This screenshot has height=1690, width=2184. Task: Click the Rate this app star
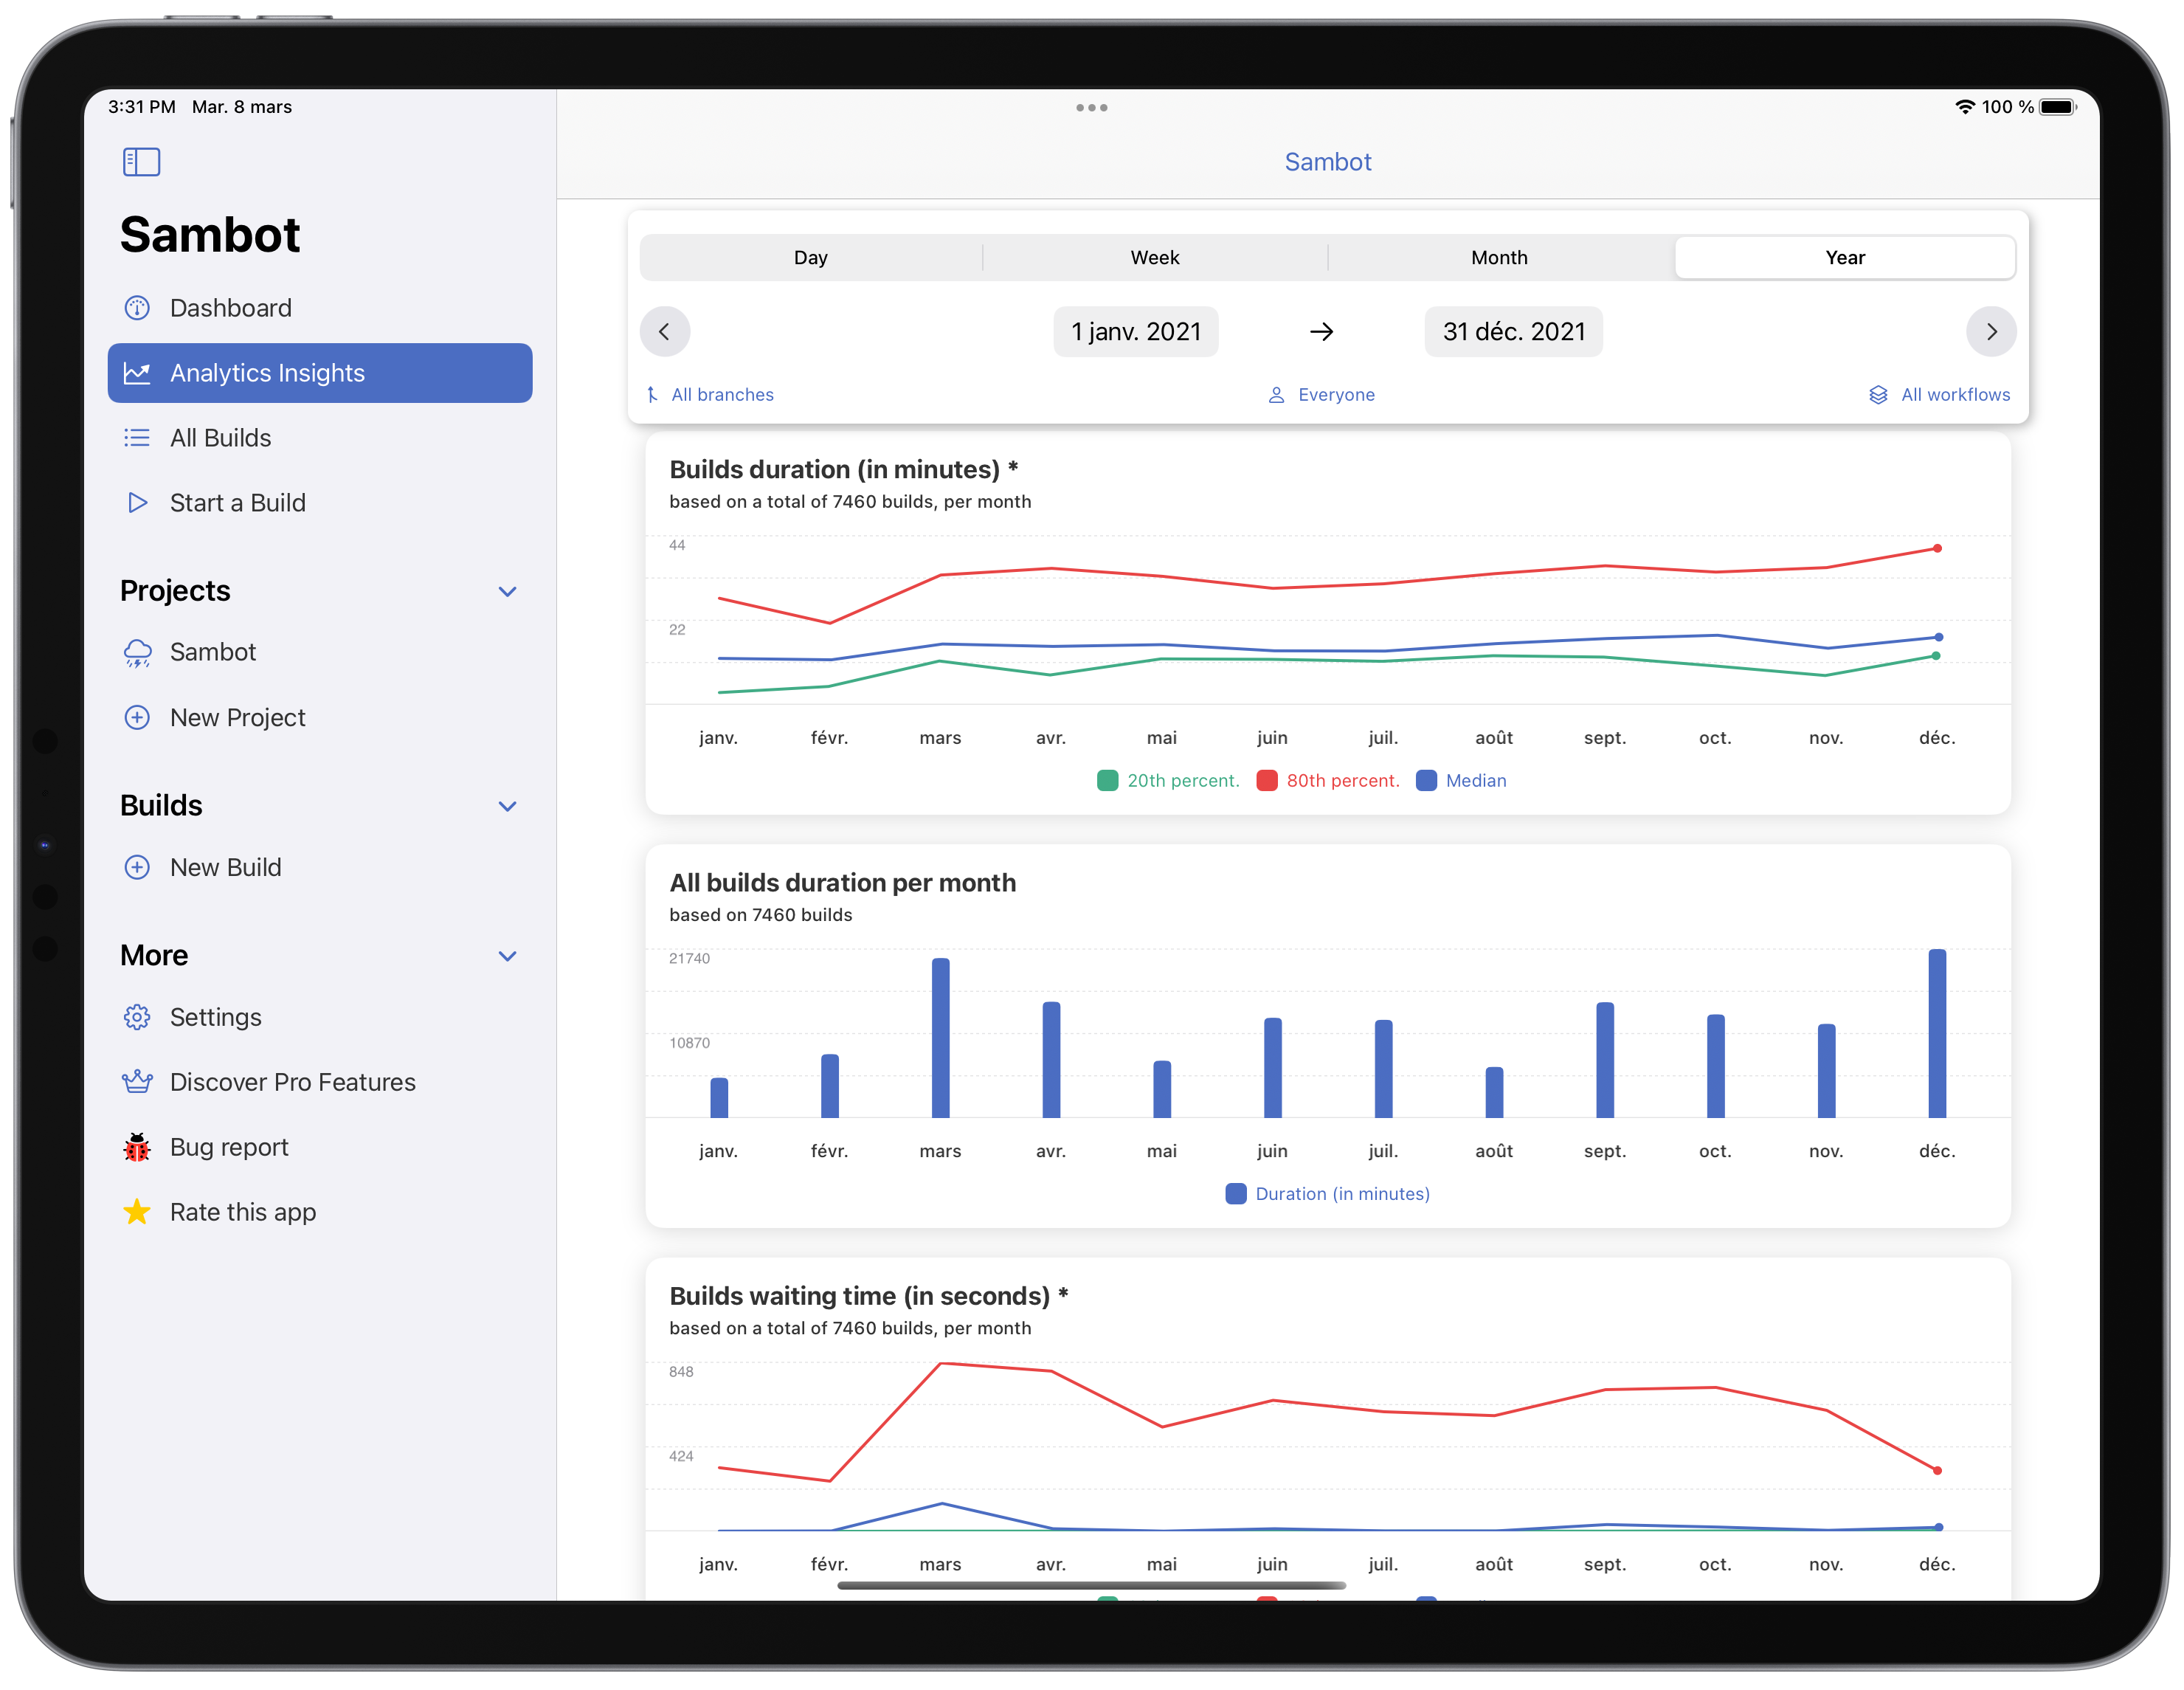138,1213
